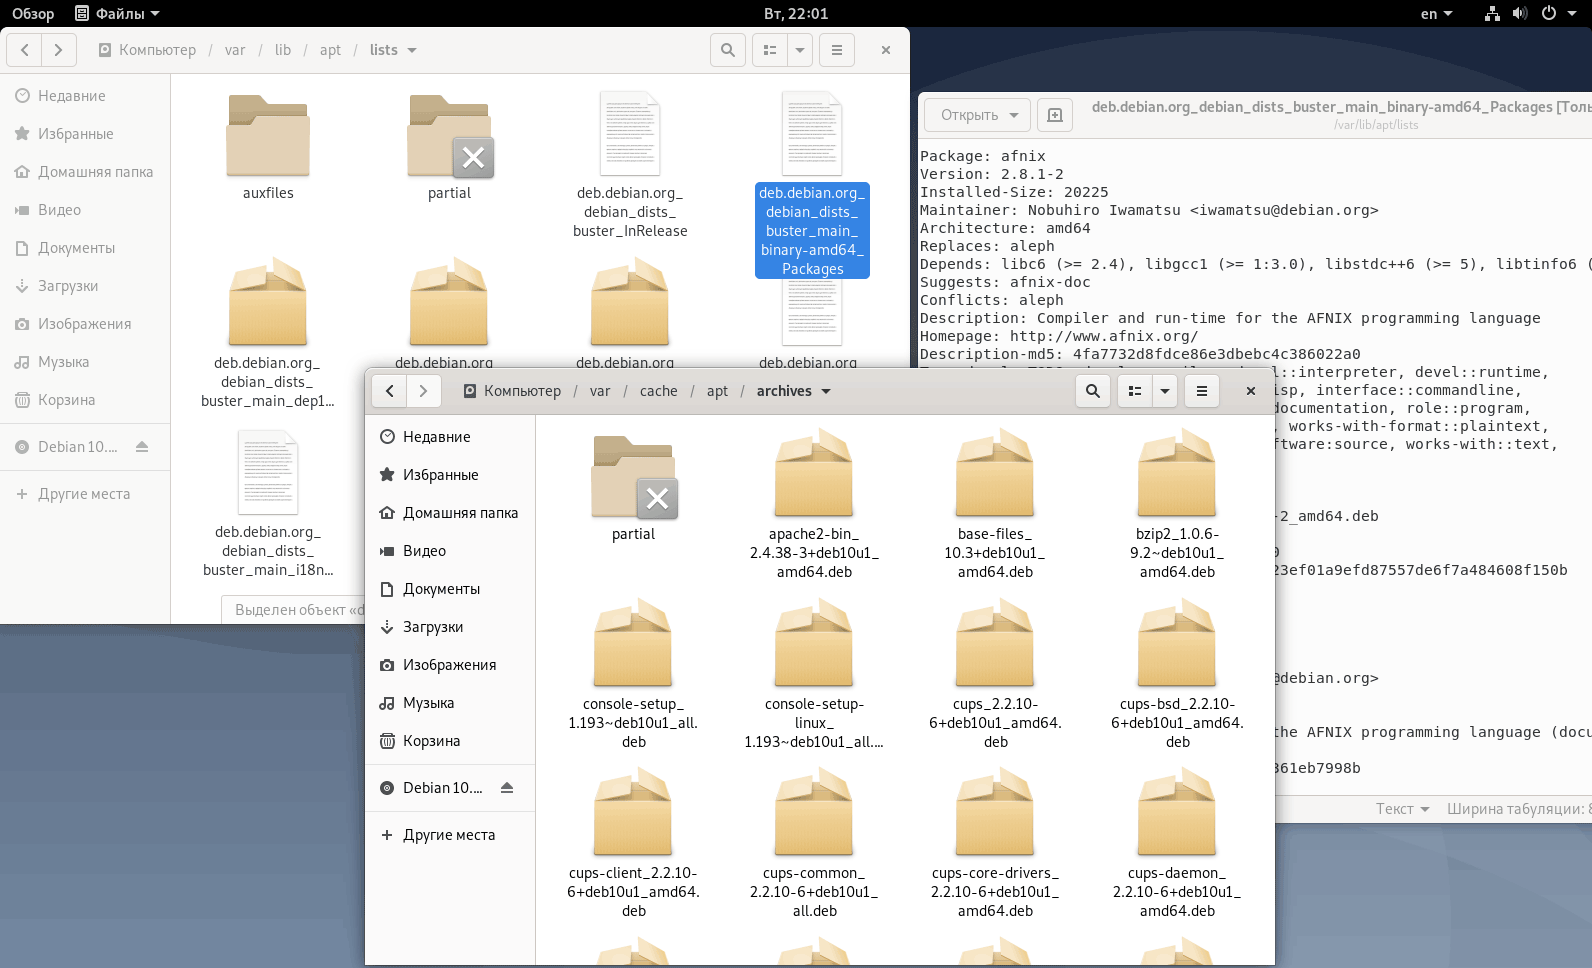Click the apt breadcrumb in lists window
Screen dimensions: 1592x968
[x=330, y=50]
